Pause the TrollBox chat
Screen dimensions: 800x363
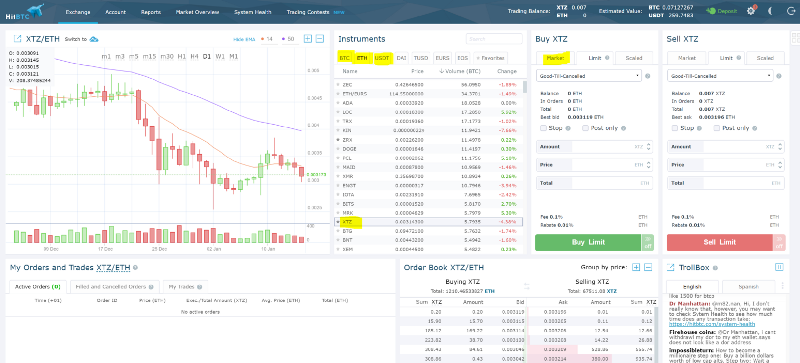coord(779,267)
